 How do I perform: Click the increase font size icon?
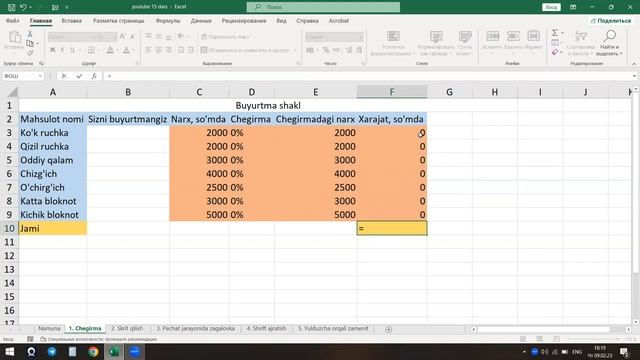122,37
